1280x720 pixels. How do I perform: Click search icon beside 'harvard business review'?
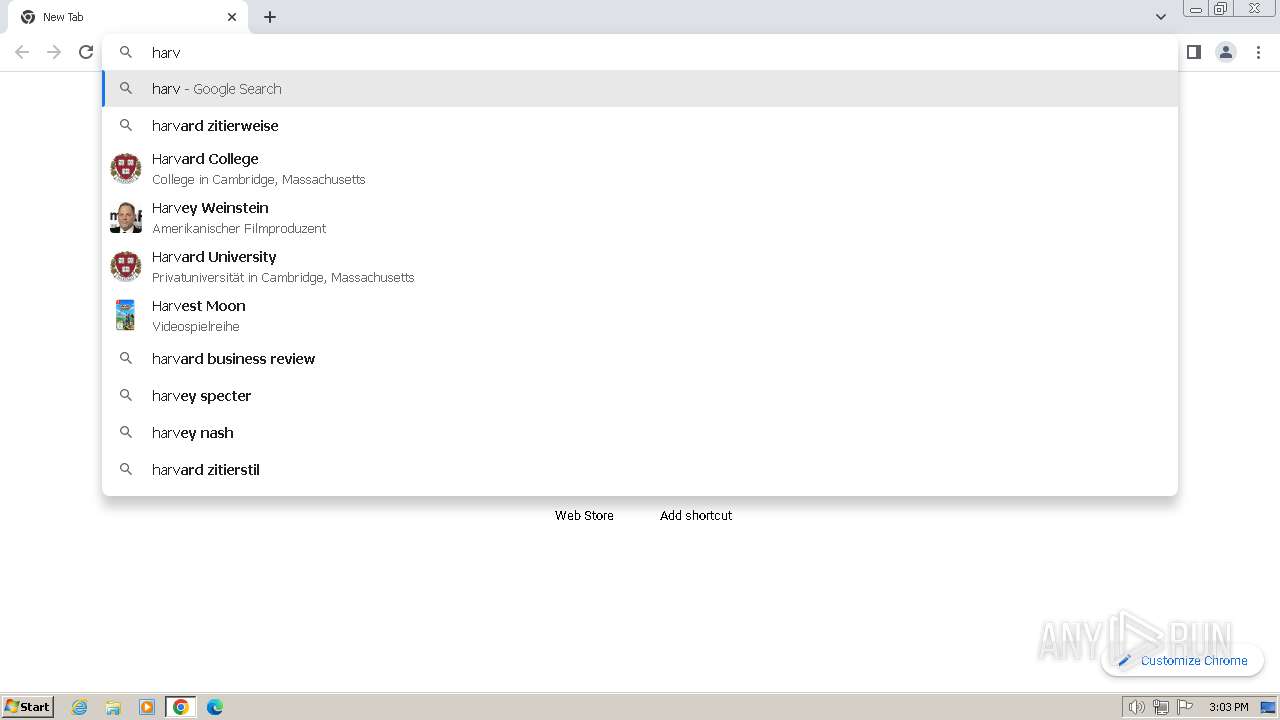coord(126,358)
